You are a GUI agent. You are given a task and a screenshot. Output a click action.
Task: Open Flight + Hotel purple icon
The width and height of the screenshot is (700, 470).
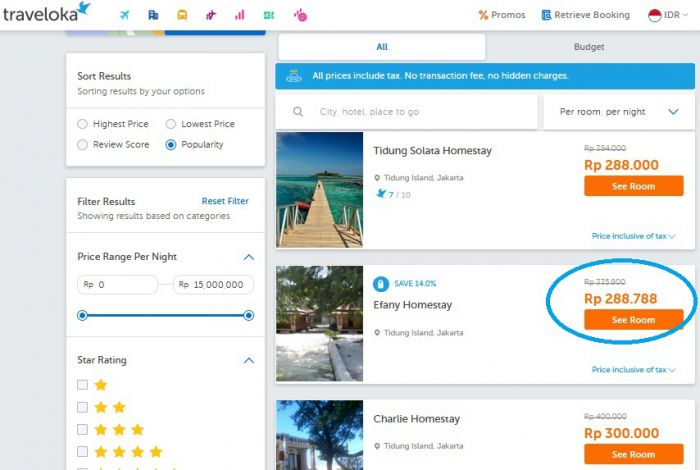211,15
